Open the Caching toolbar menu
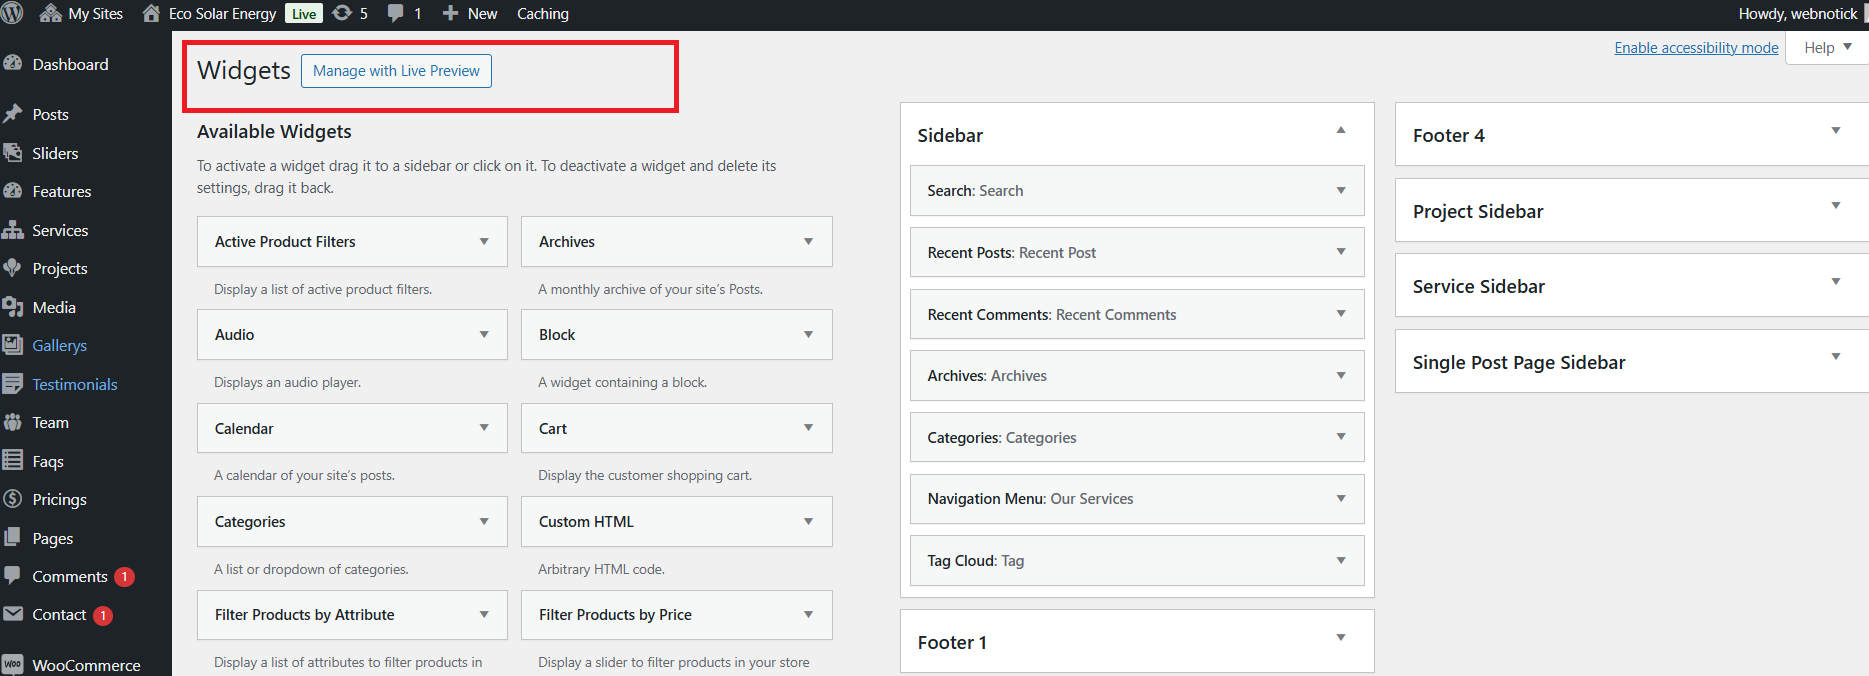The image size is (1869, 676). click(542, 14)
